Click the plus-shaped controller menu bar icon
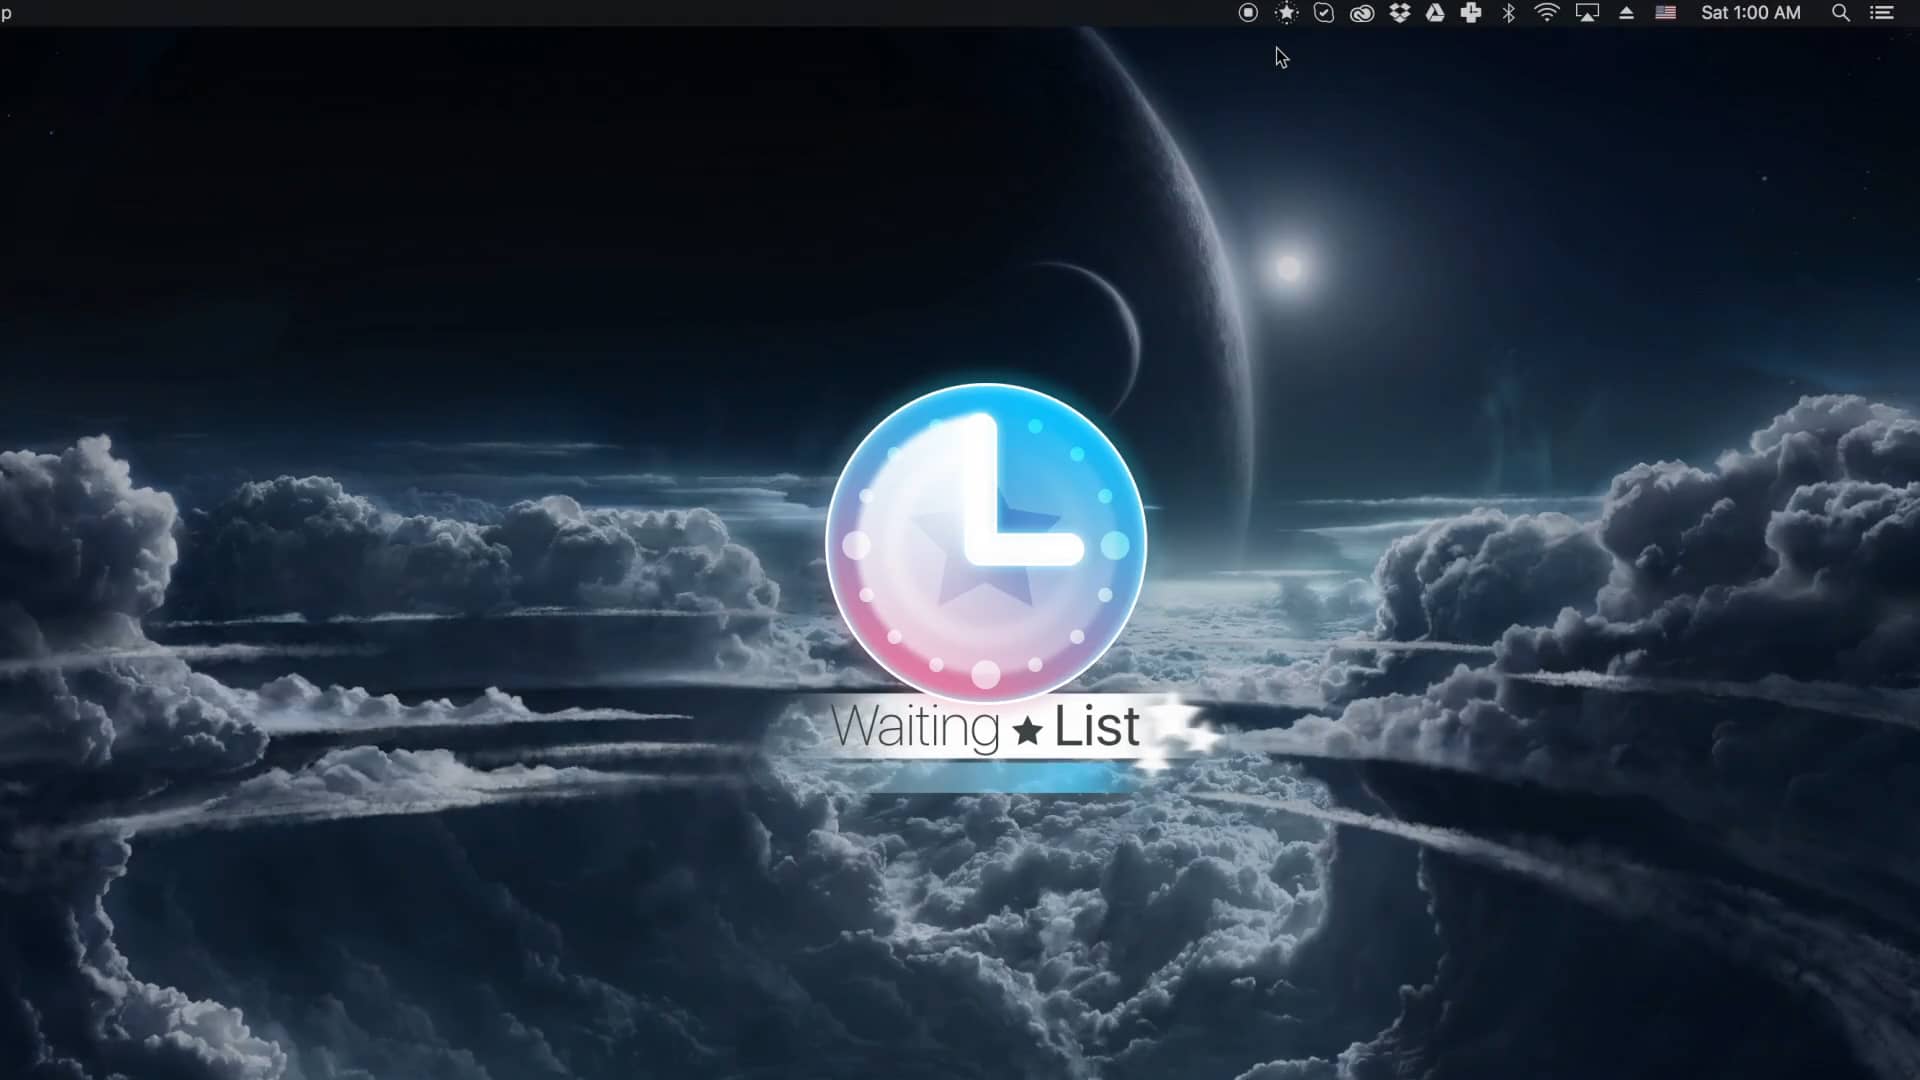Image resolution: width=1920 pixels, height=1080 pixels. point(1471,13)
